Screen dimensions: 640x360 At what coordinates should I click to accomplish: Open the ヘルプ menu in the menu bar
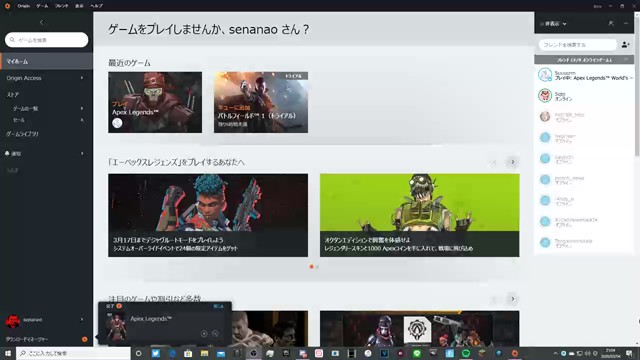point(96,6)
